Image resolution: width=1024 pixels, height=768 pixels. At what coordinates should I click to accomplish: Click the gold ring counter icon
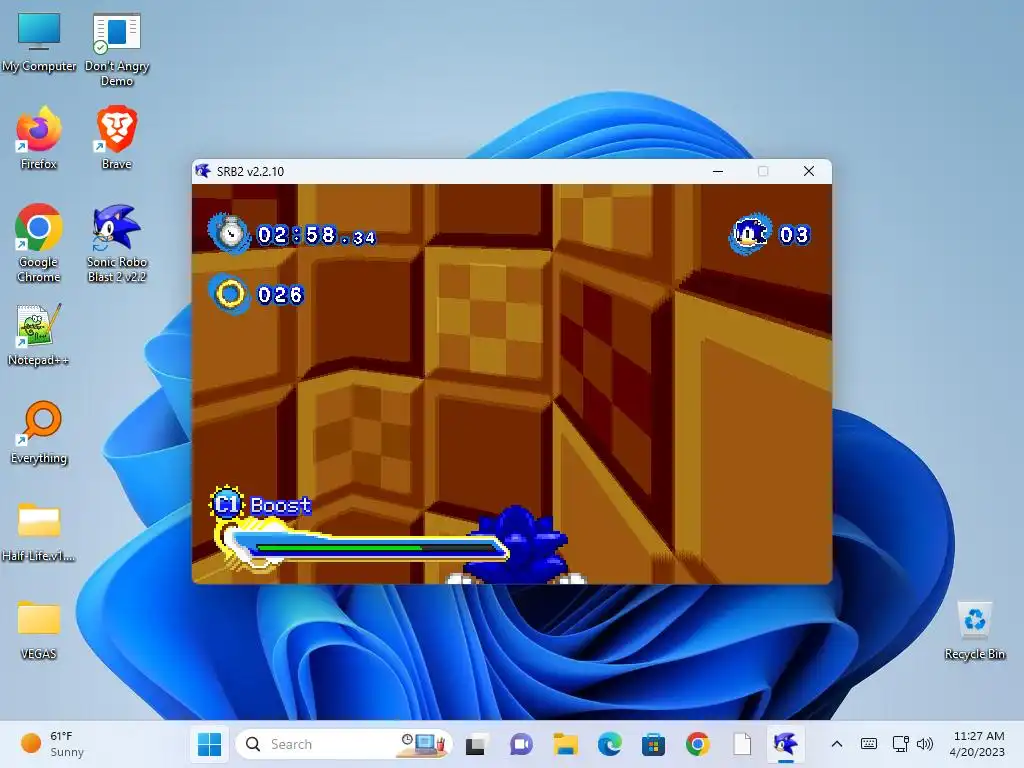(x=230, y=294)
